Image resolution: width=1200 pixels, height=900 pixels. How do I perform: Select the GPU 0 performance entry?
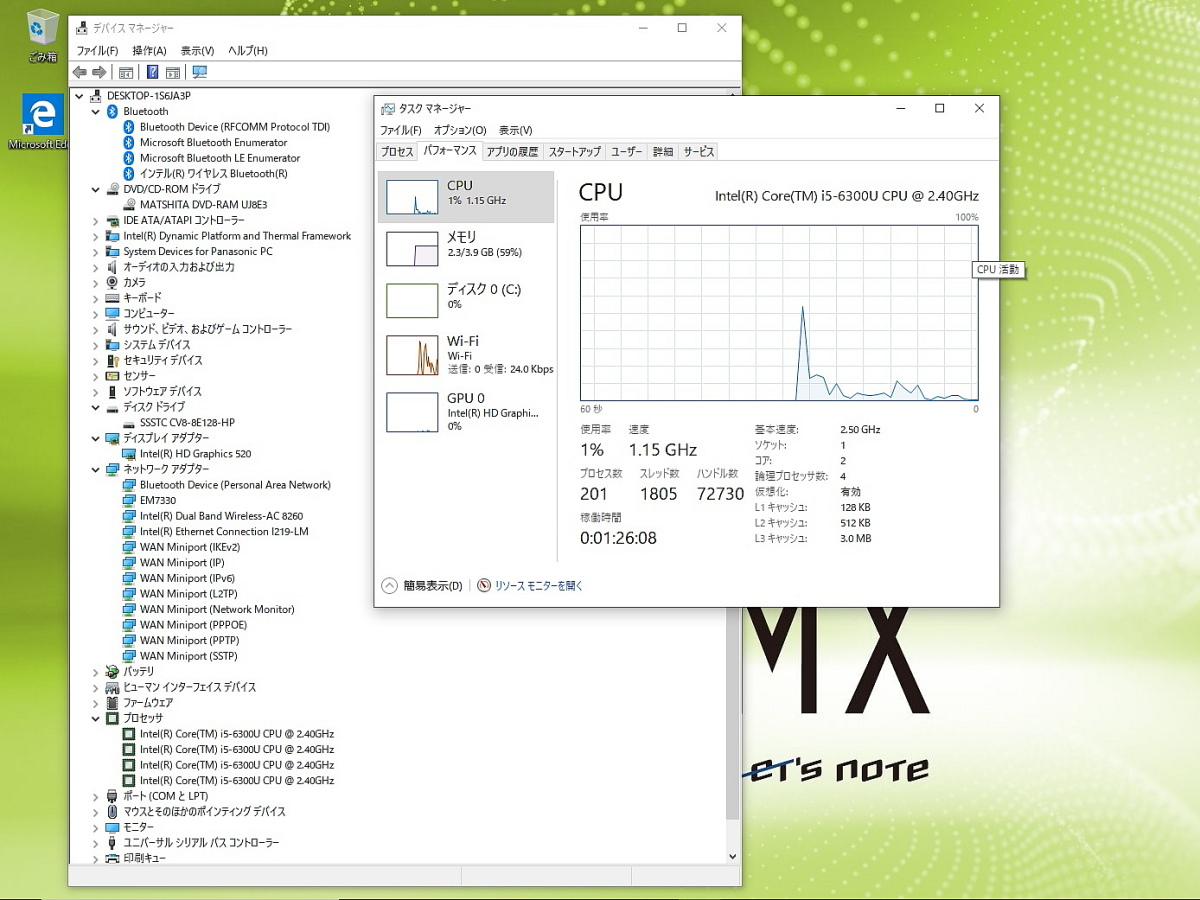466,411
